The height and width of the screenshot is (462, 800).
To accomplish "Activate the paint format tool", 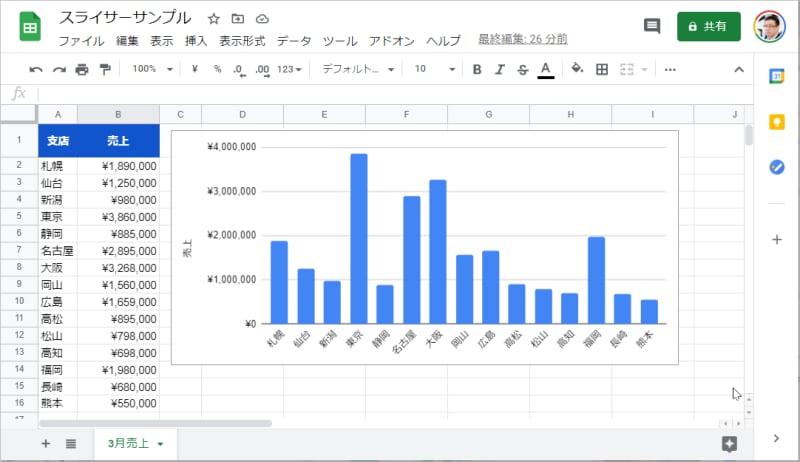I will pyautogui.click(x=105, y=69).
